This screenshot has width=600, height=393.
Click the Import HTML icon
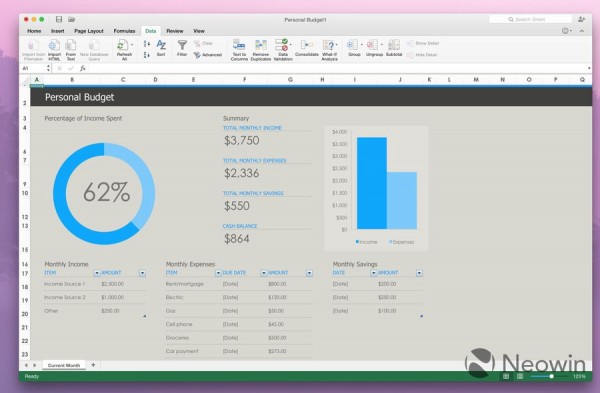pos(54,45)
